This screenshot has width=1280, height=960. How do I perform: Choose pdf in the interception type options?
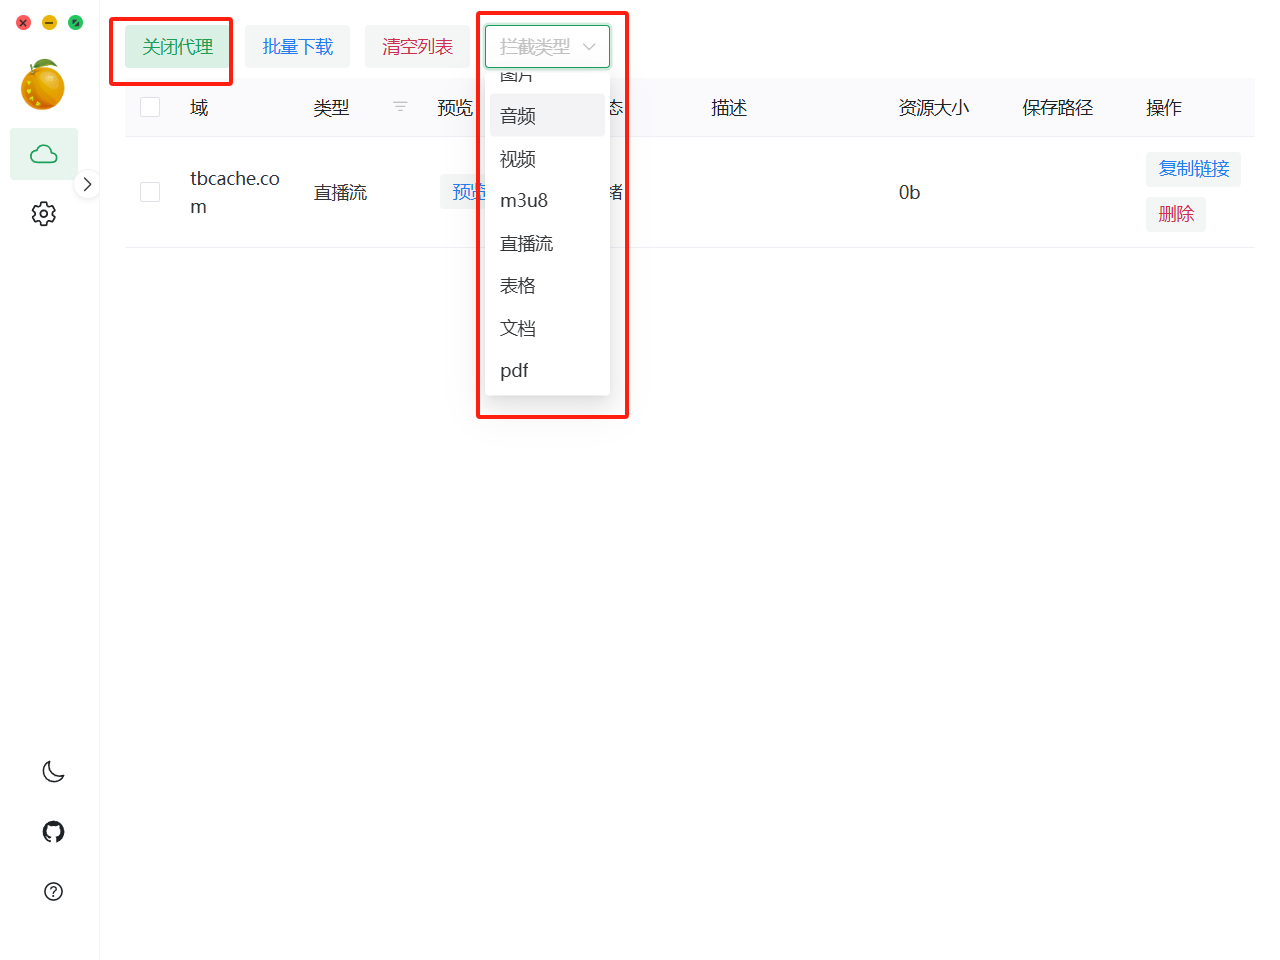tap(513, 370)
